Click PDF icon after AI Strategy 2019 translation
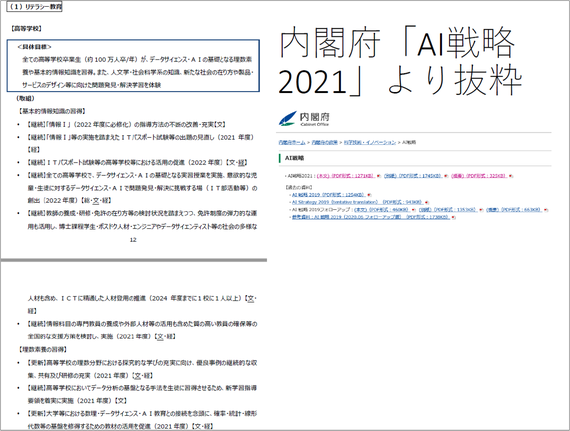The width and height of the screenshot is (570, 431). (x=427, y=202)
